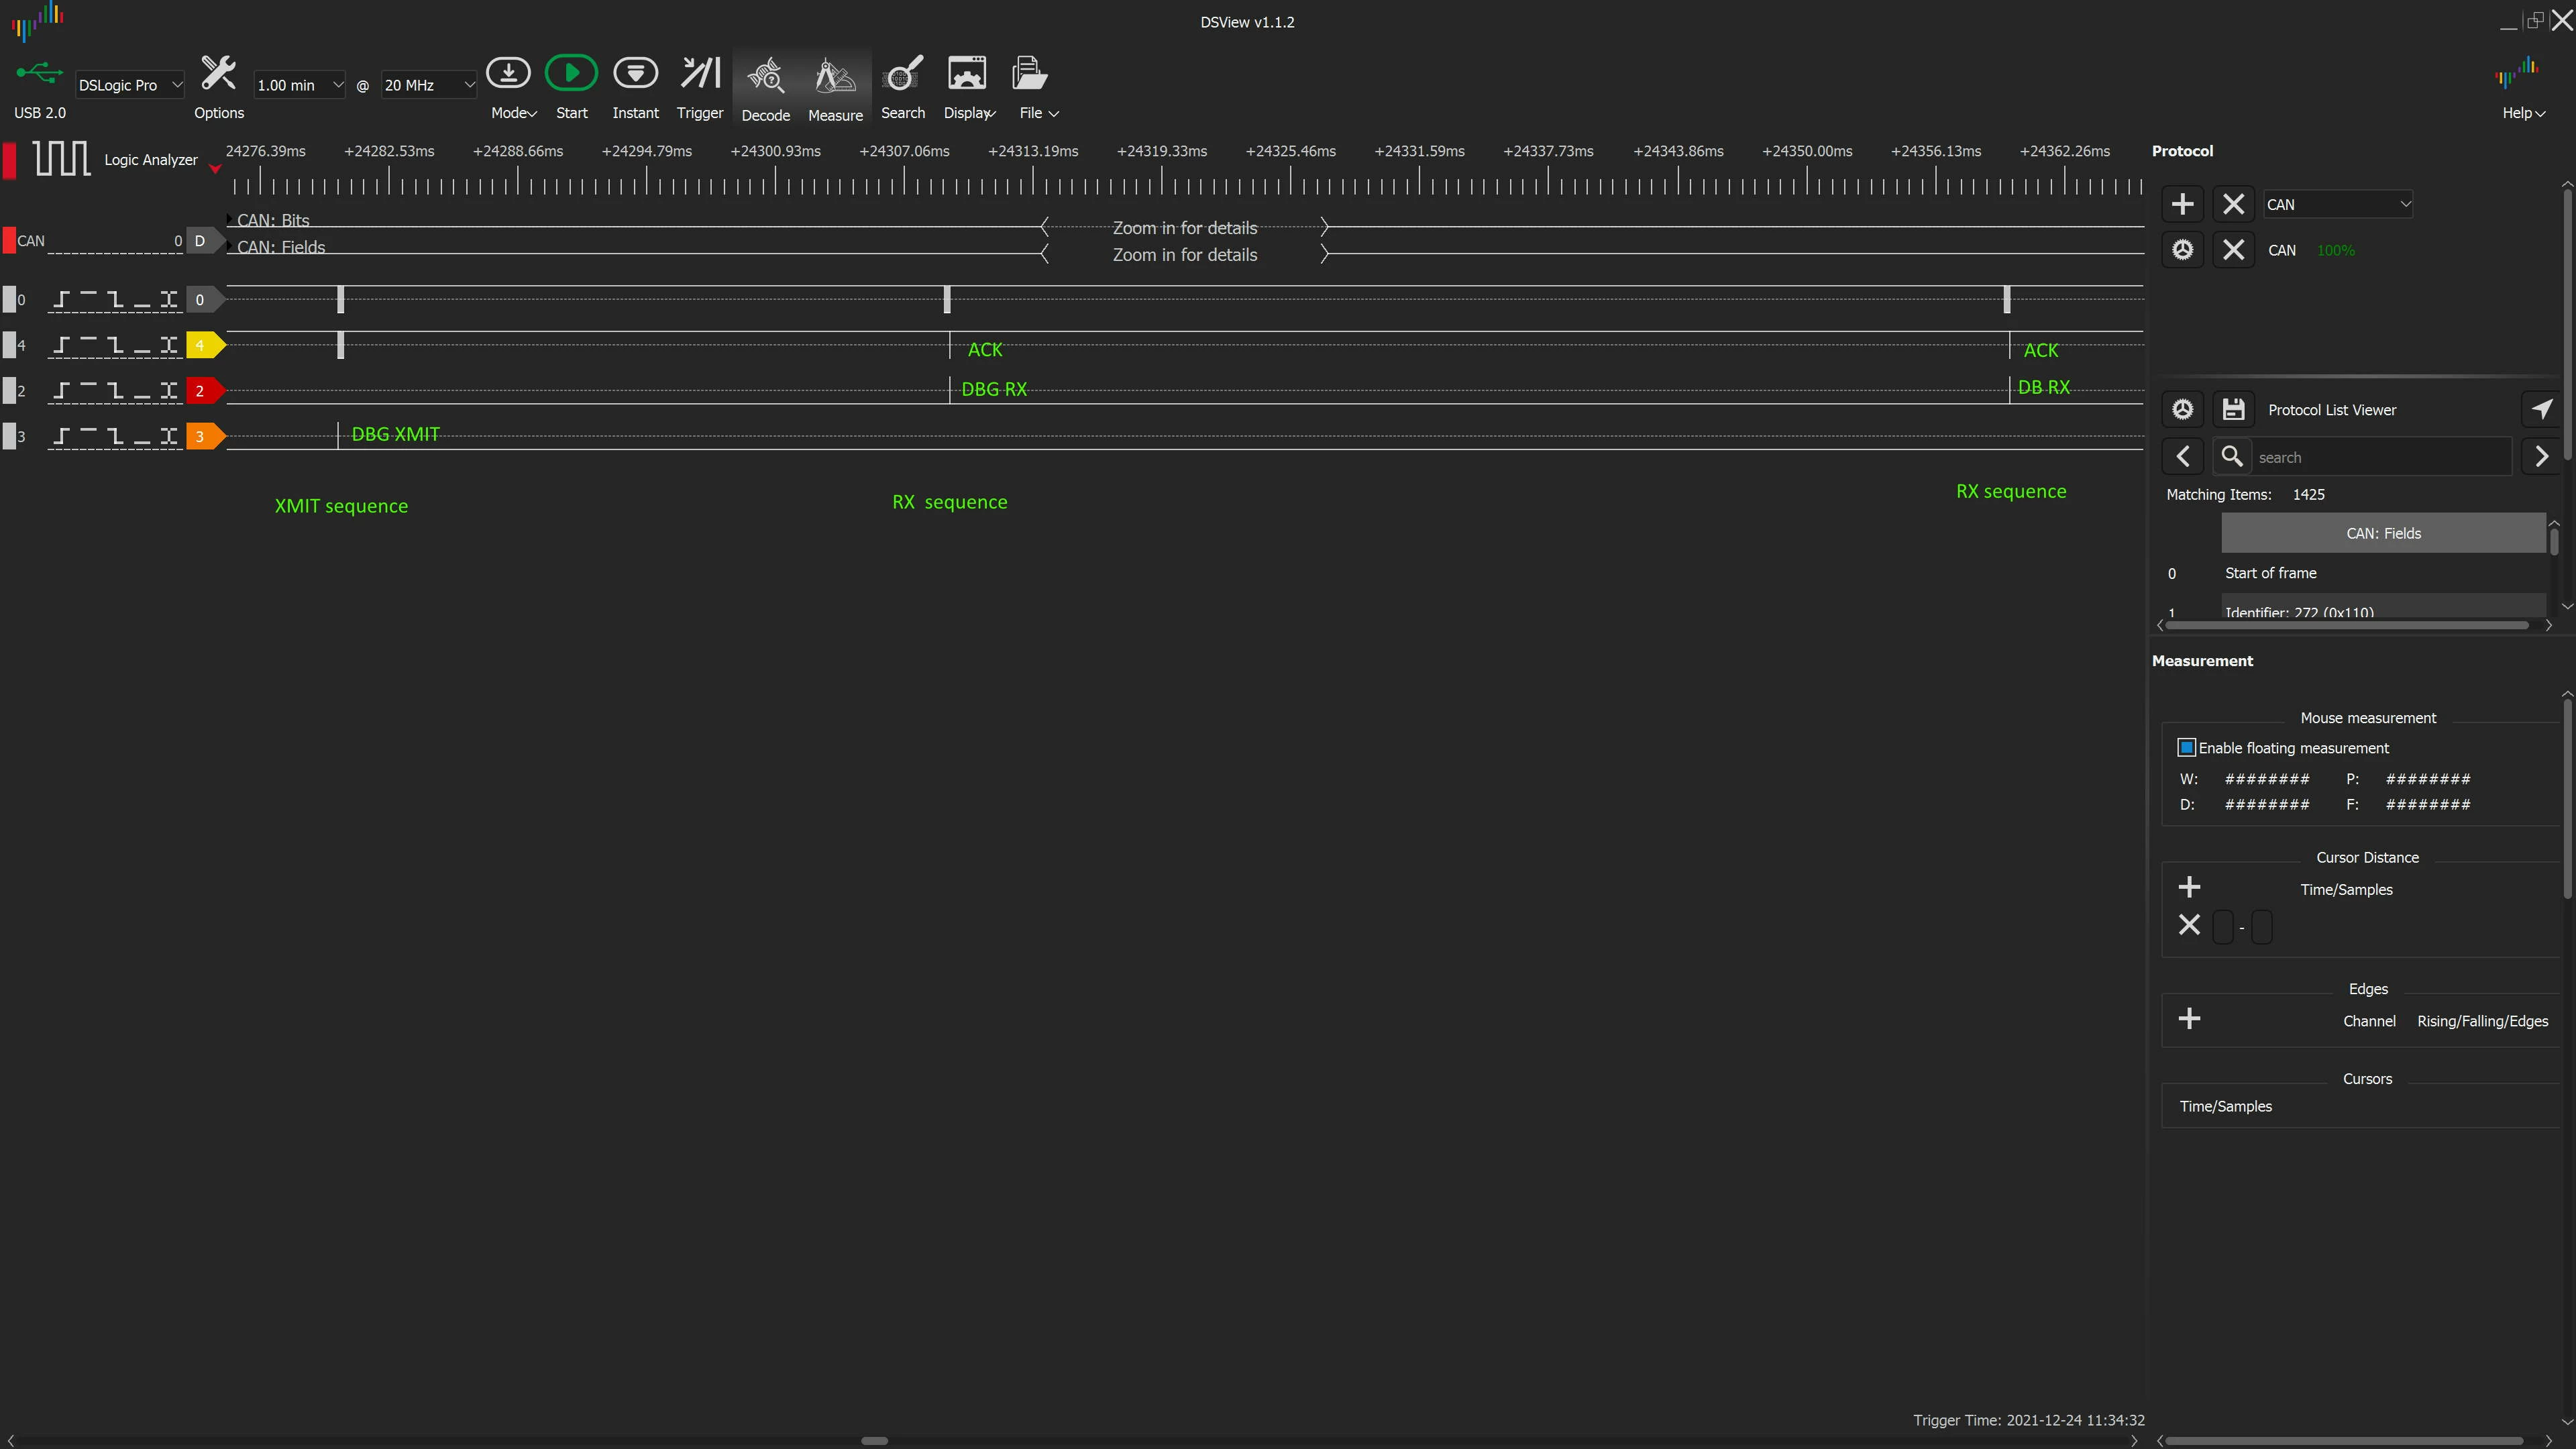This screenshot has width=2576, height=1449.
Task: Select the CAN: Fields column header
Action: (x=2383, y=533)
